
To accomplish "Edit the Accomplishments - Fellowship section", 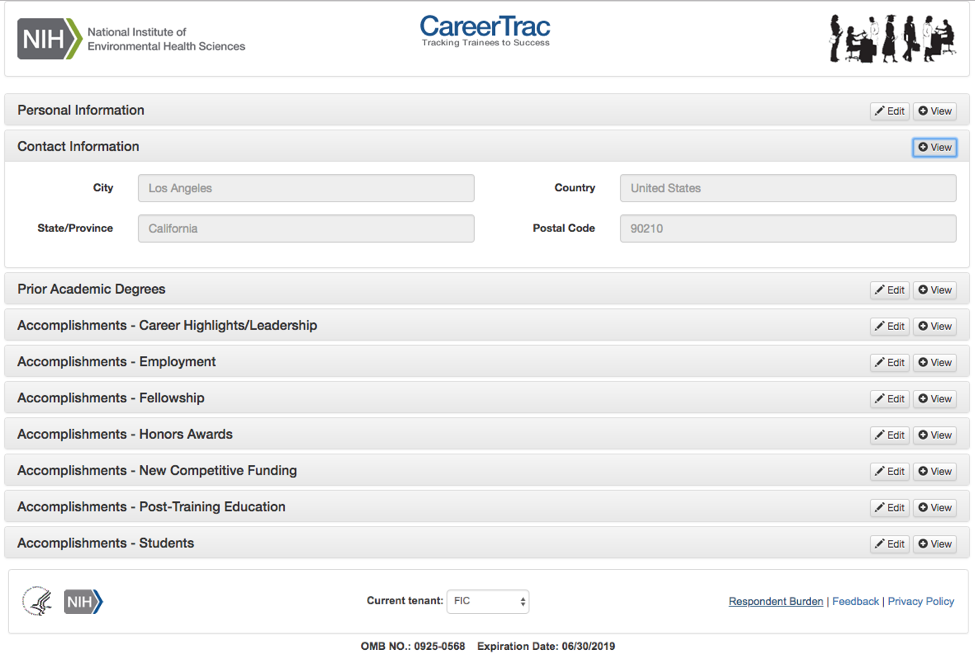I will coord(889,399).
